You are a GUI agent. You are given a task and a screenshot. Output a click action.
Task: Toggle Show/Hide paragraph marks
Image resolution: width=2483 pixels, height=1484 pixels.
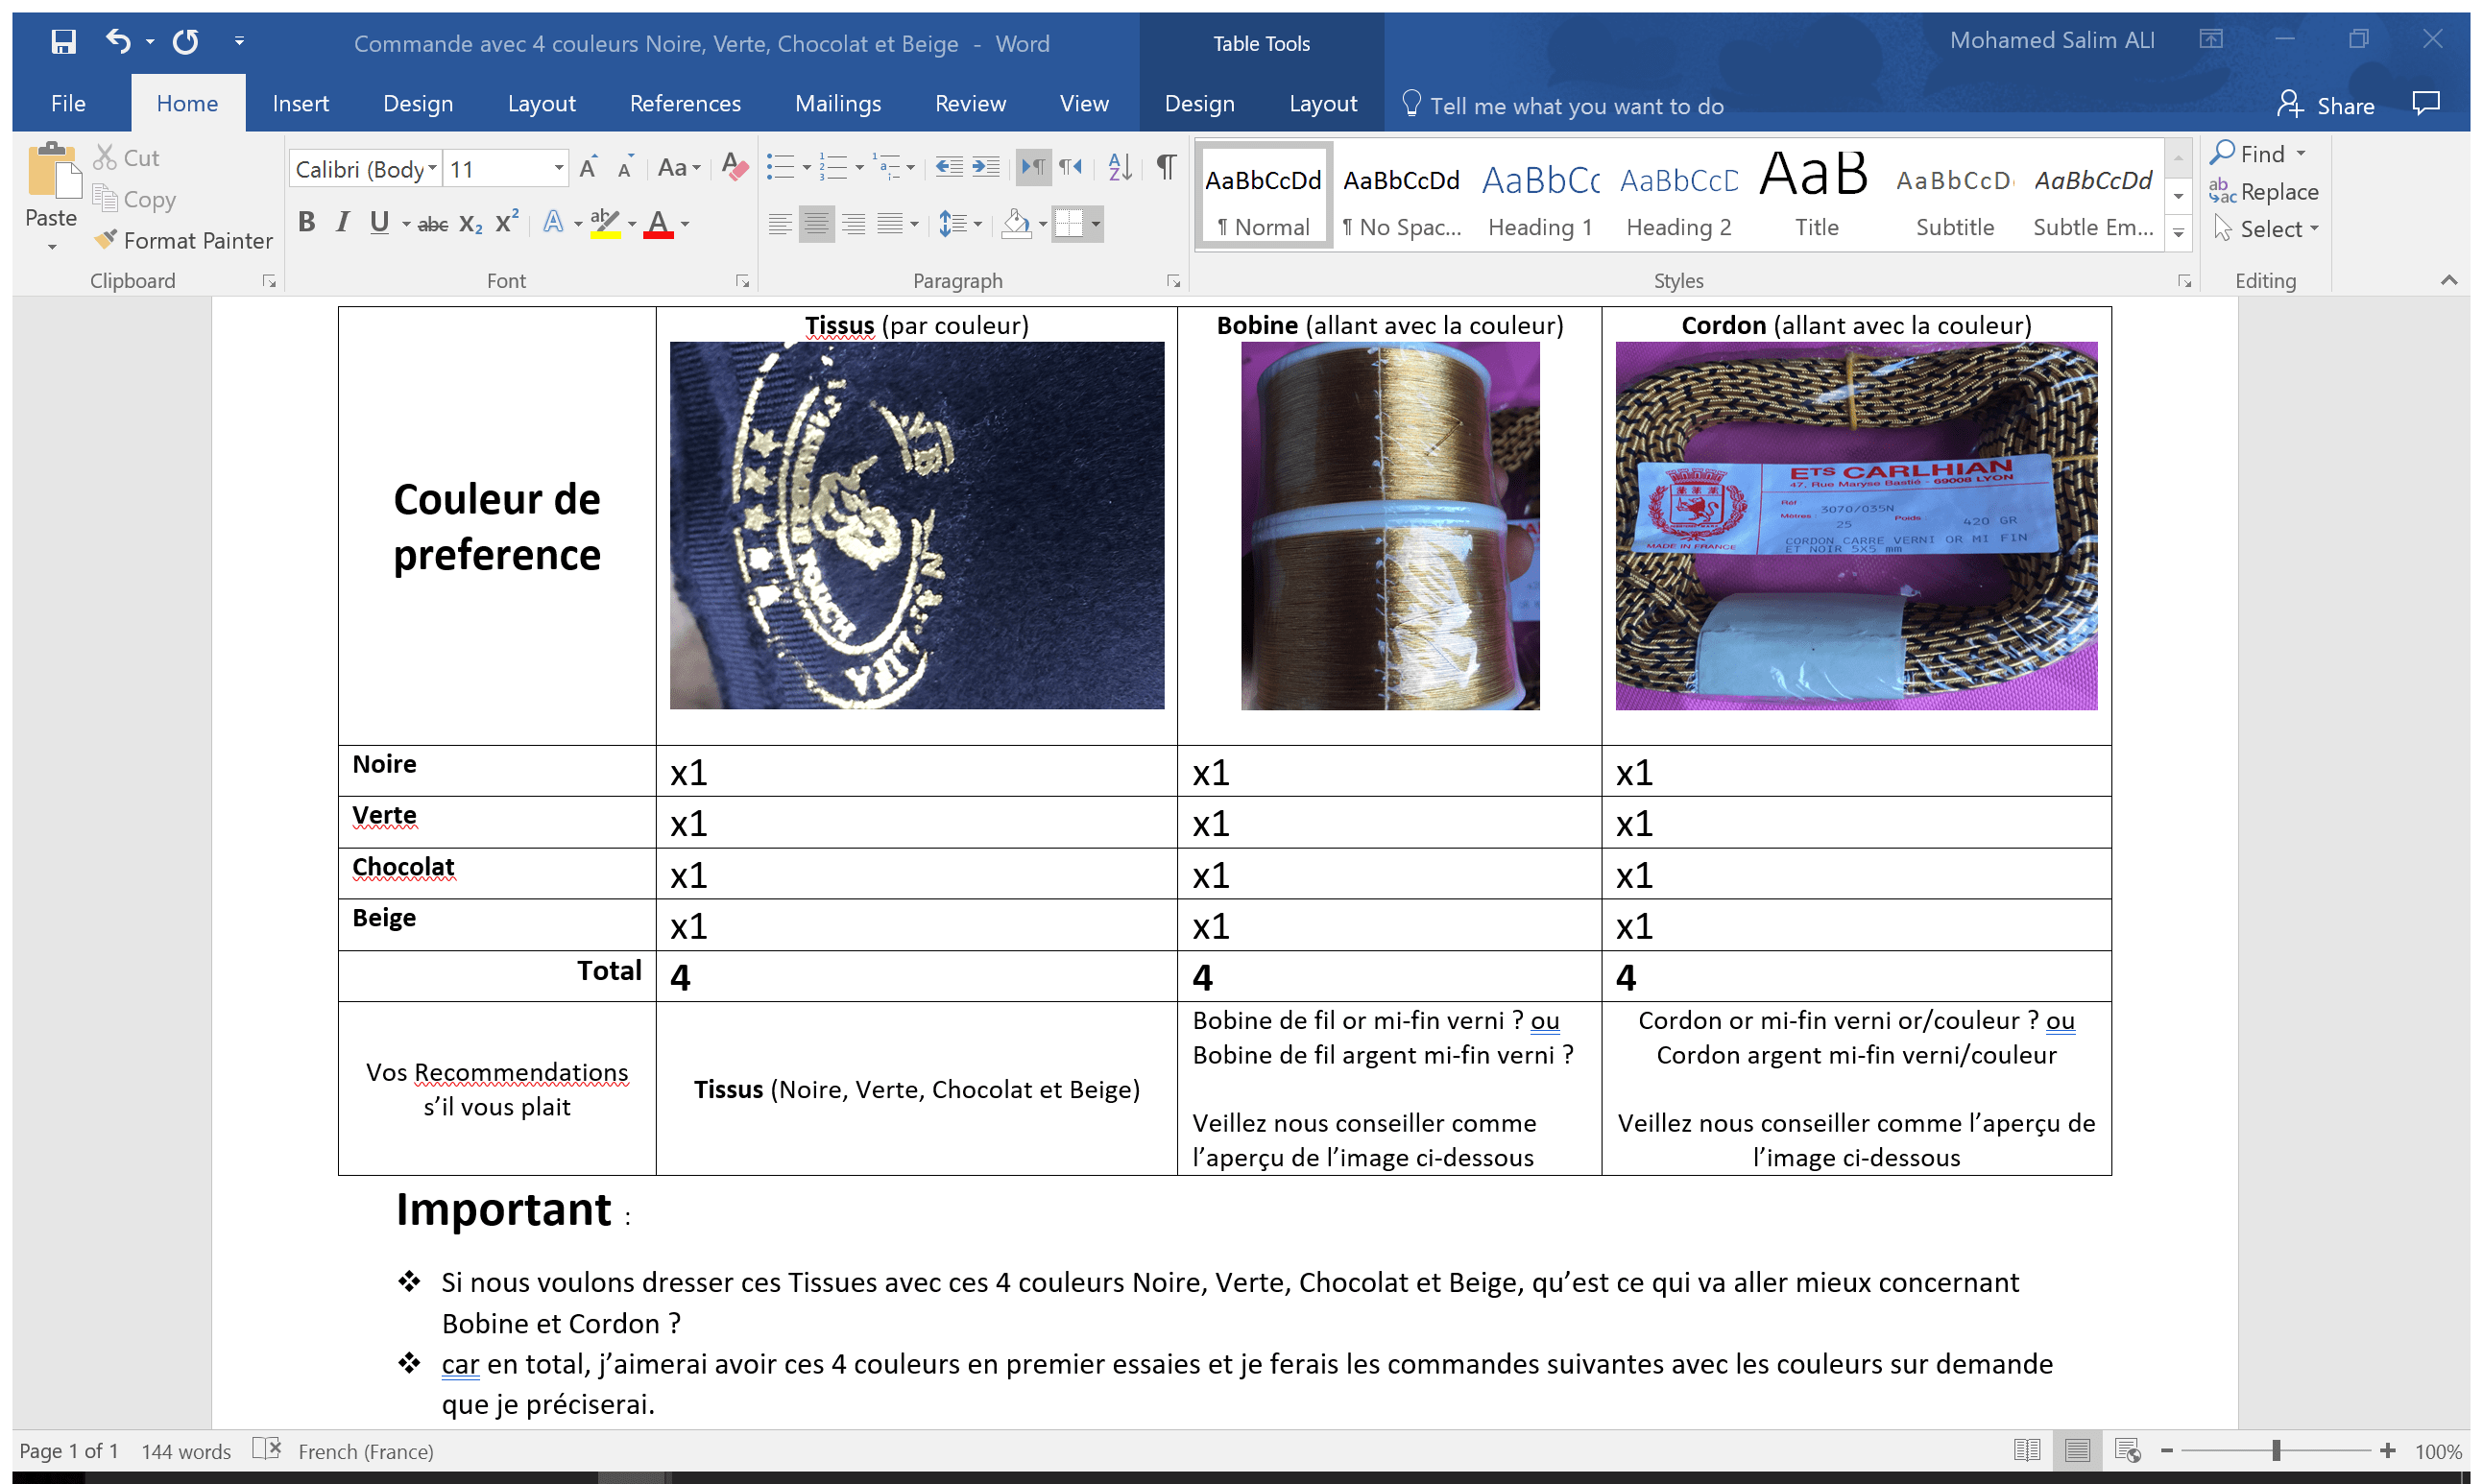click(1165, 167)
